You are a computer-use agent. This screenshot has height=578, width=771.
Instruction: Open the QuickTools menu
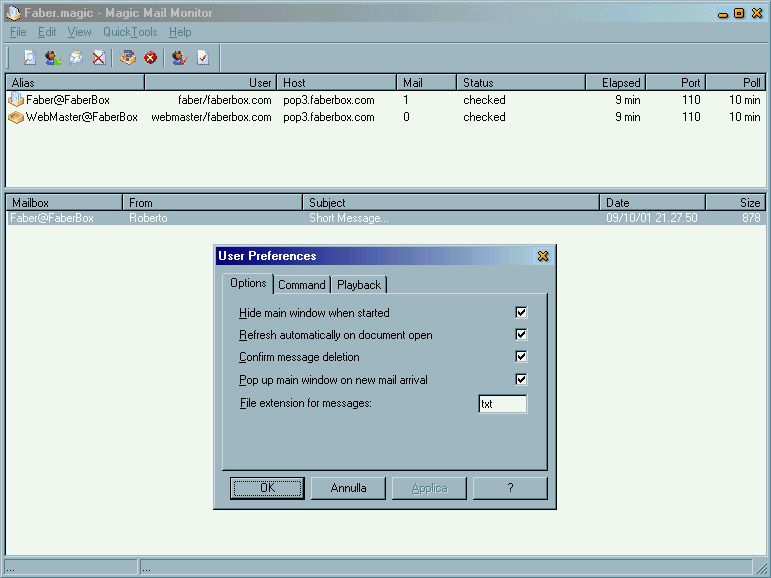[130, 32]
